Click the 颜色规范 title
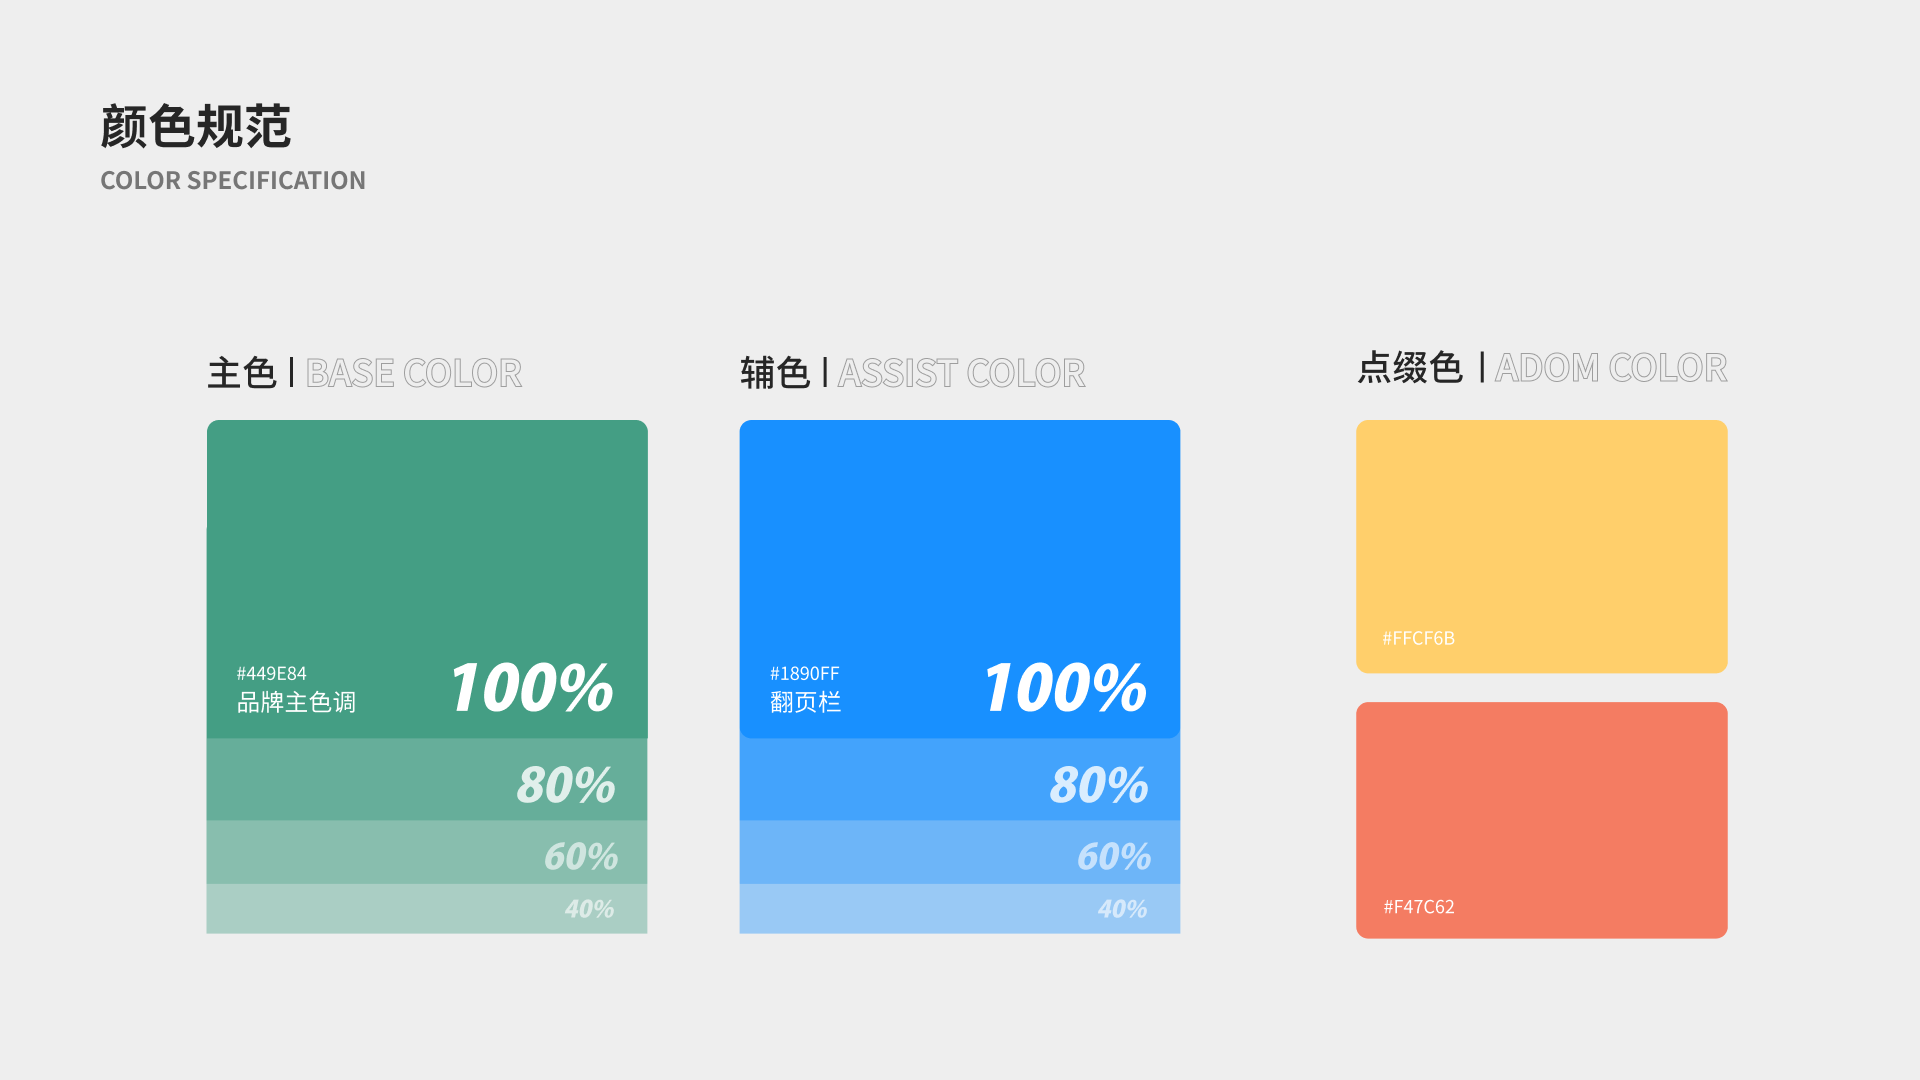Image resolution: width=1920 pixels, height=1080 pixels. click(196, 127)
